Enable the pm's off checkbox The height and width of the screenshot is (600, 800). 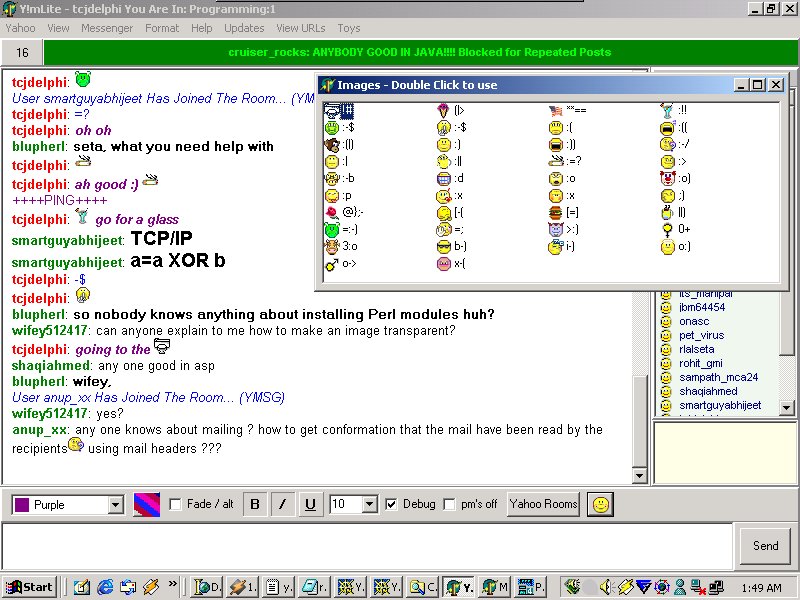[x=449, y=505]
